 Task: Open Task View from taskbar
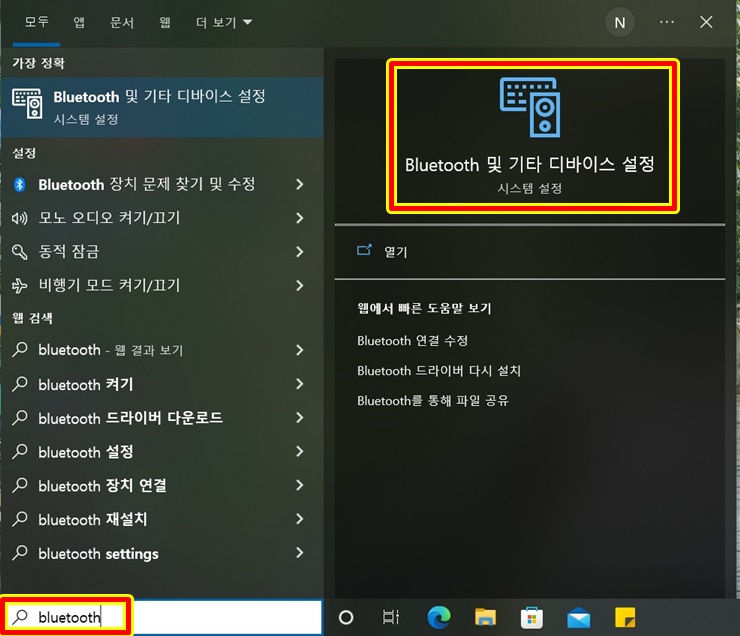(x=391, y=617)
